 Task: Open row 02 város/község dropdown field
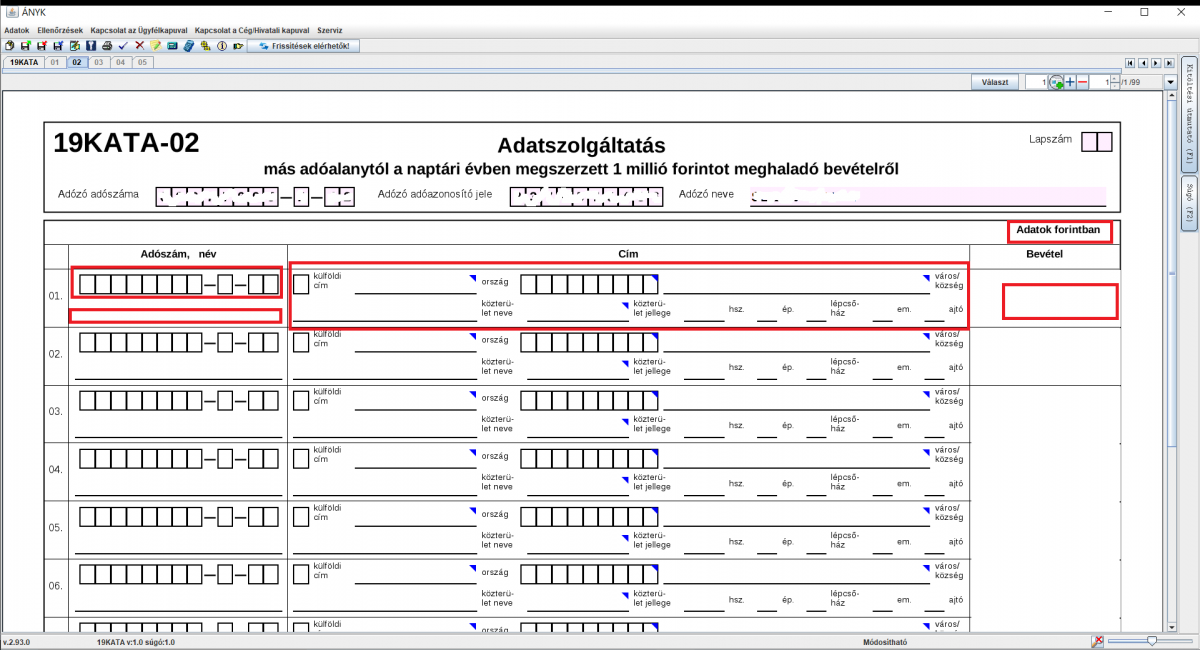tap(796, 342)
